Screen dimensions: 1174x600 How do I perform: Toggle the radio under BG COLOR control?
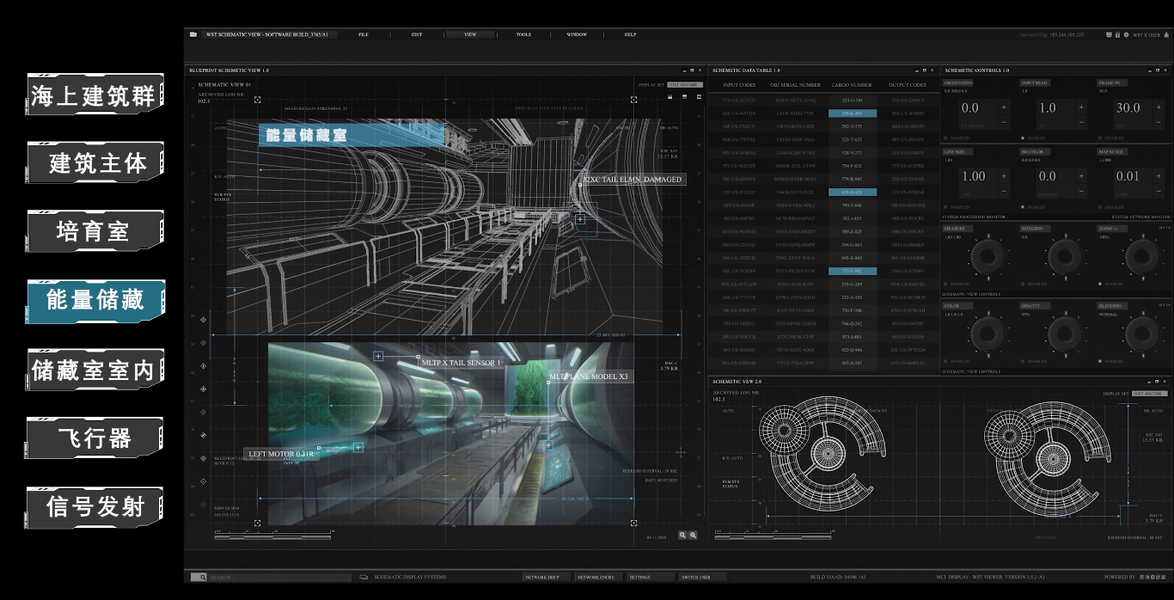coord(1023,207)
